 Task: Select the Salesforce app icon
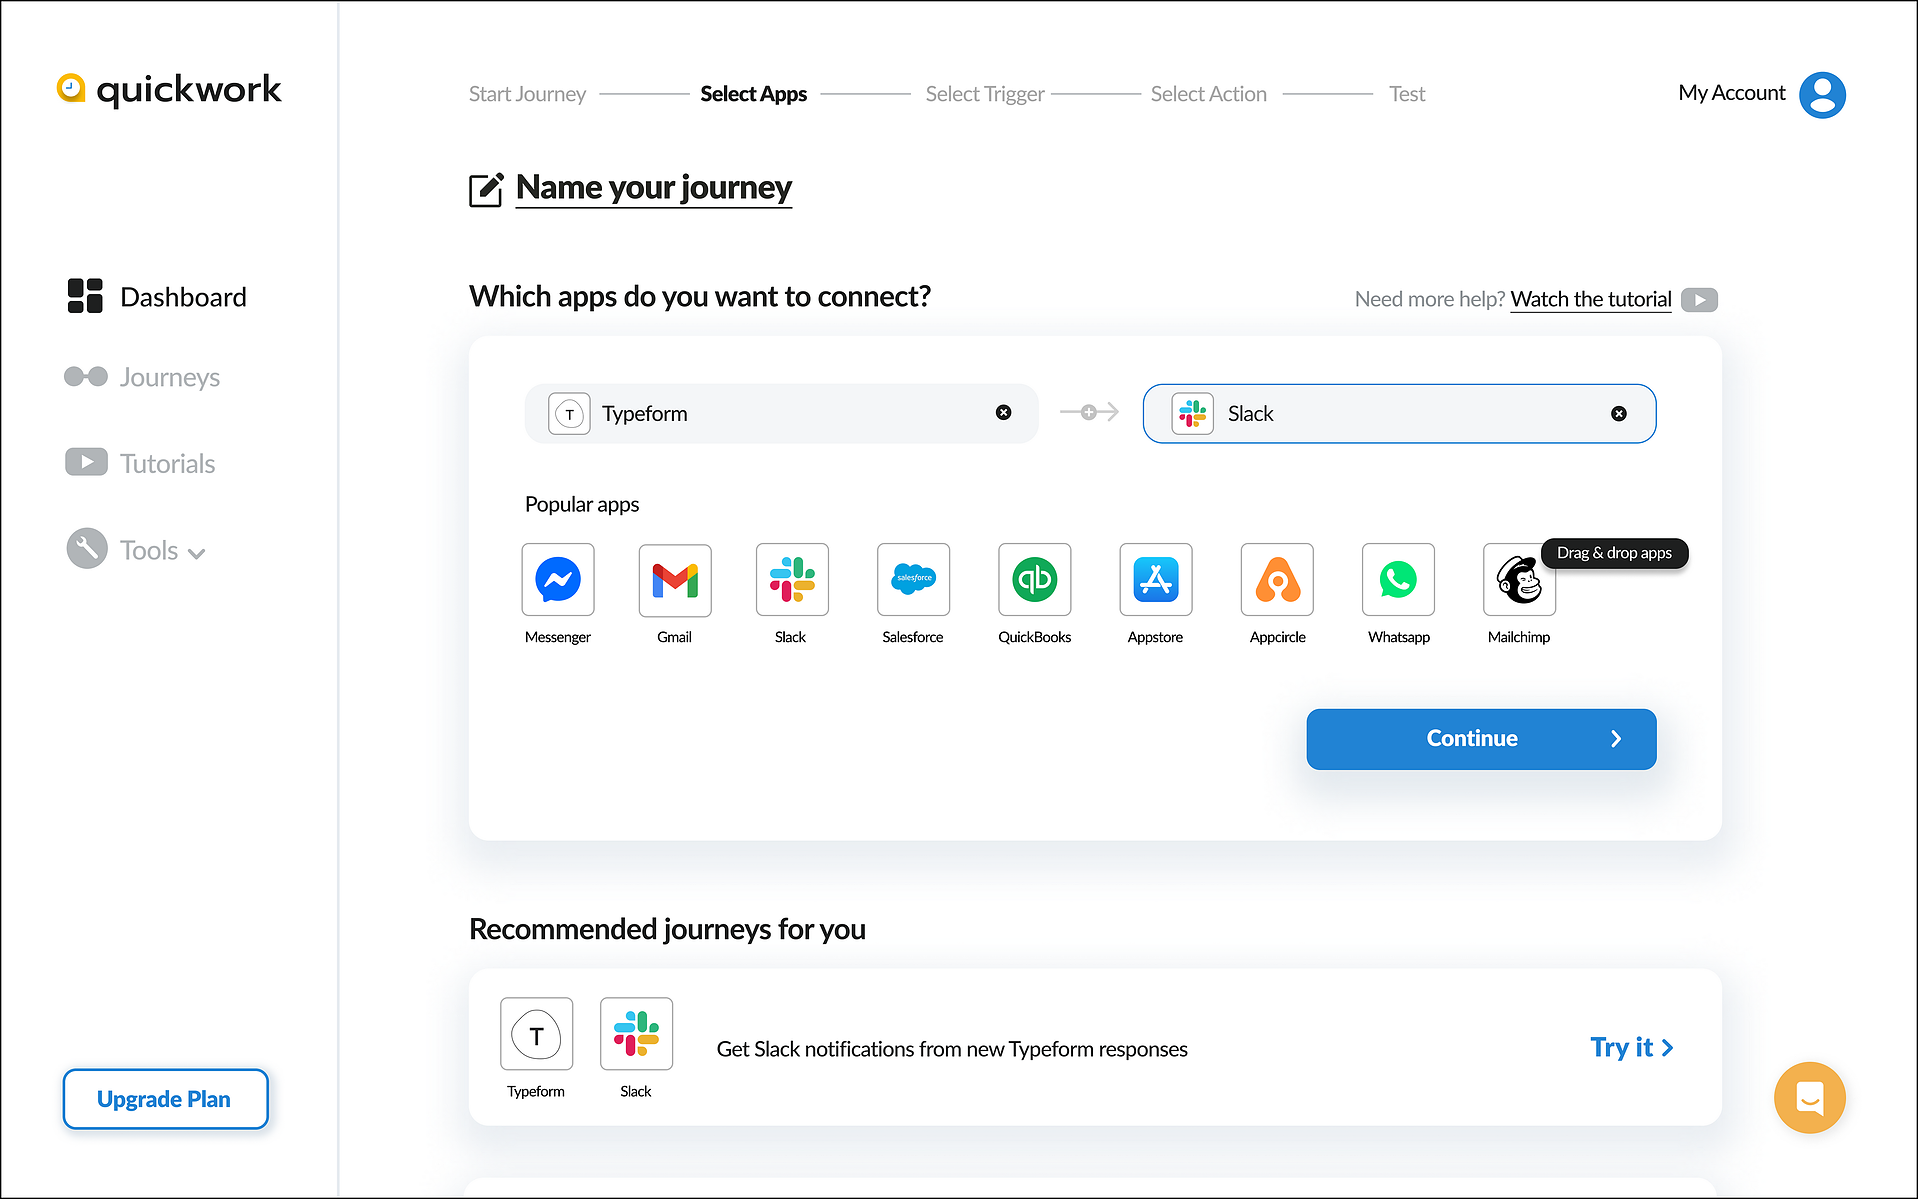click(913, 580)
